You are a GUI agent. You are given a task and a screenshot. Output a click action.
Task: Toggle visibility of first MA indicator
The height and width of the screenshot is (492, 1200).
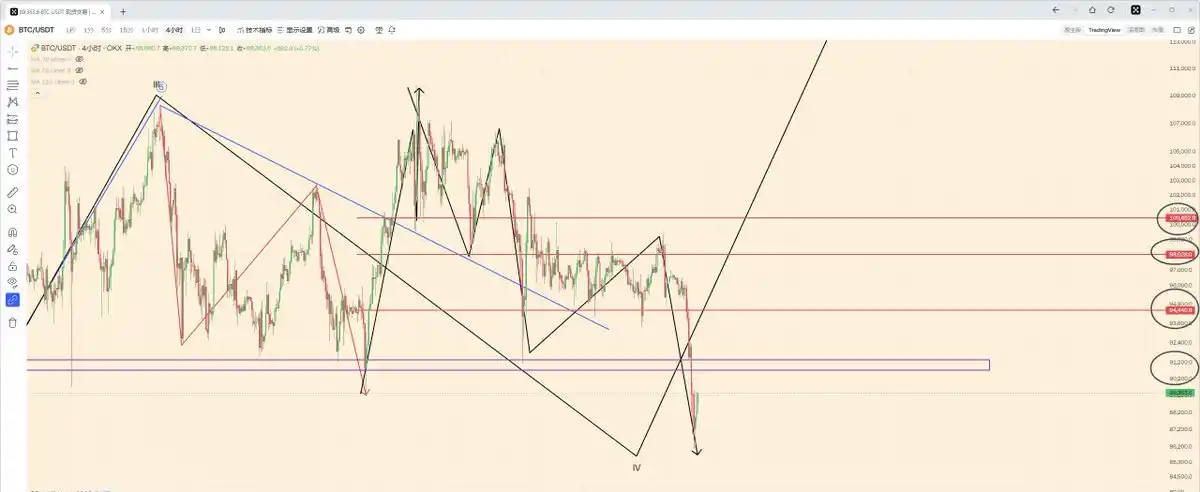tap(79, 59)
